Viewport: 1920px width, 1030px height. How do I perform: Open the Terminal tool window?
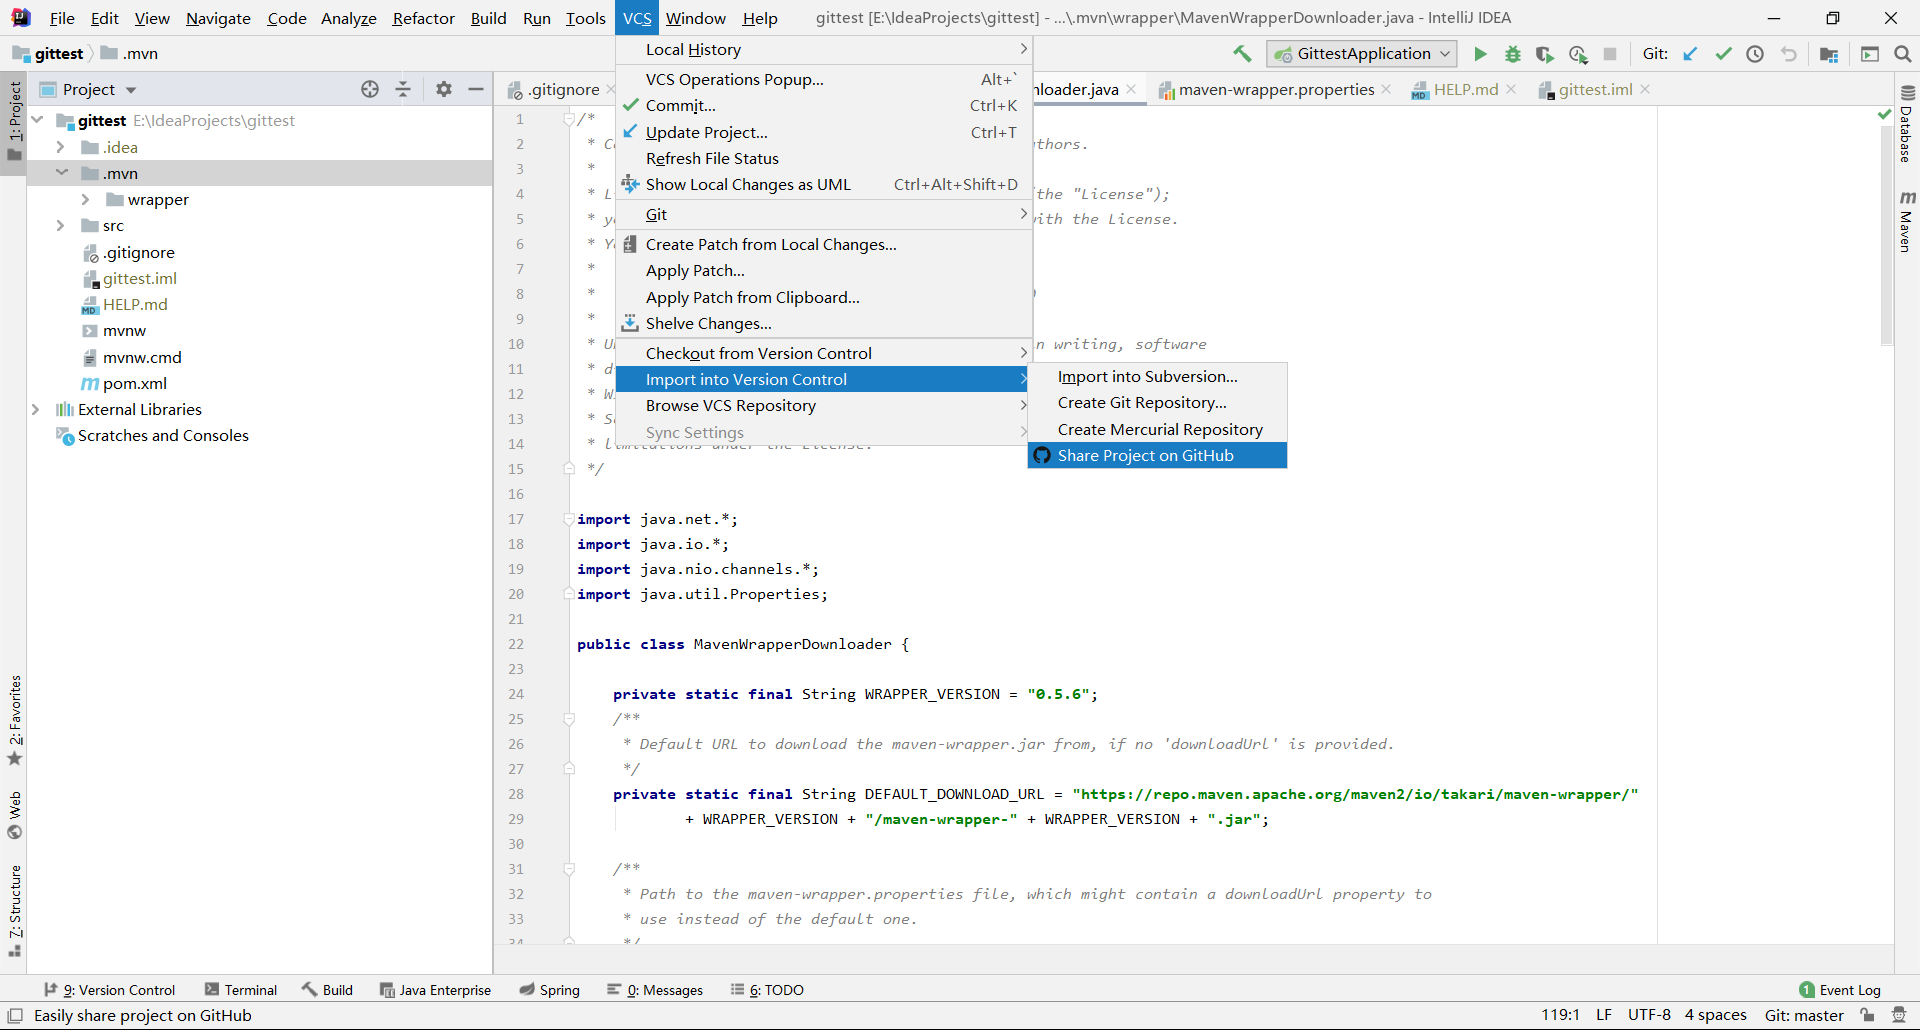point(241,990)
